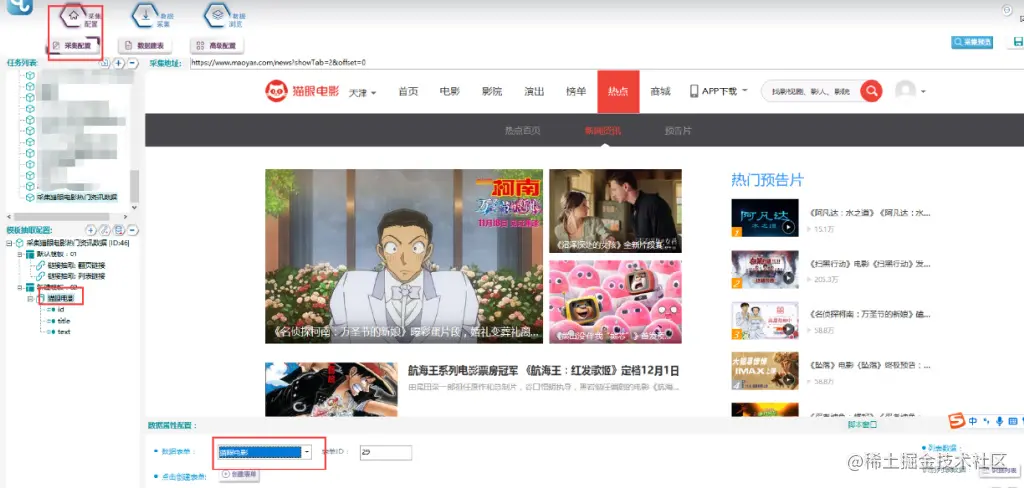
Task: Select the id field node
Action: click(60, 309)
